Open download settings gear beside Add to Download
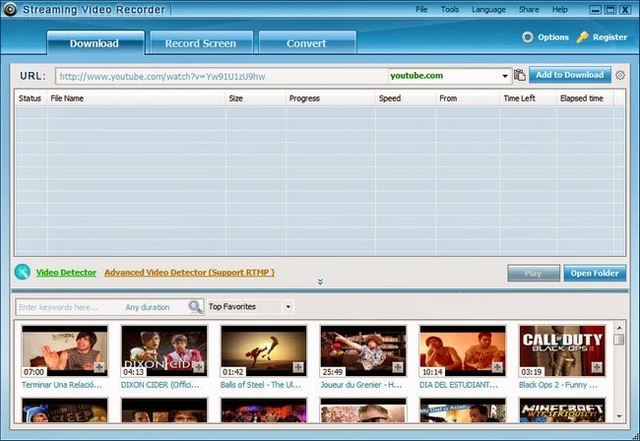 (x=620, y=75)
